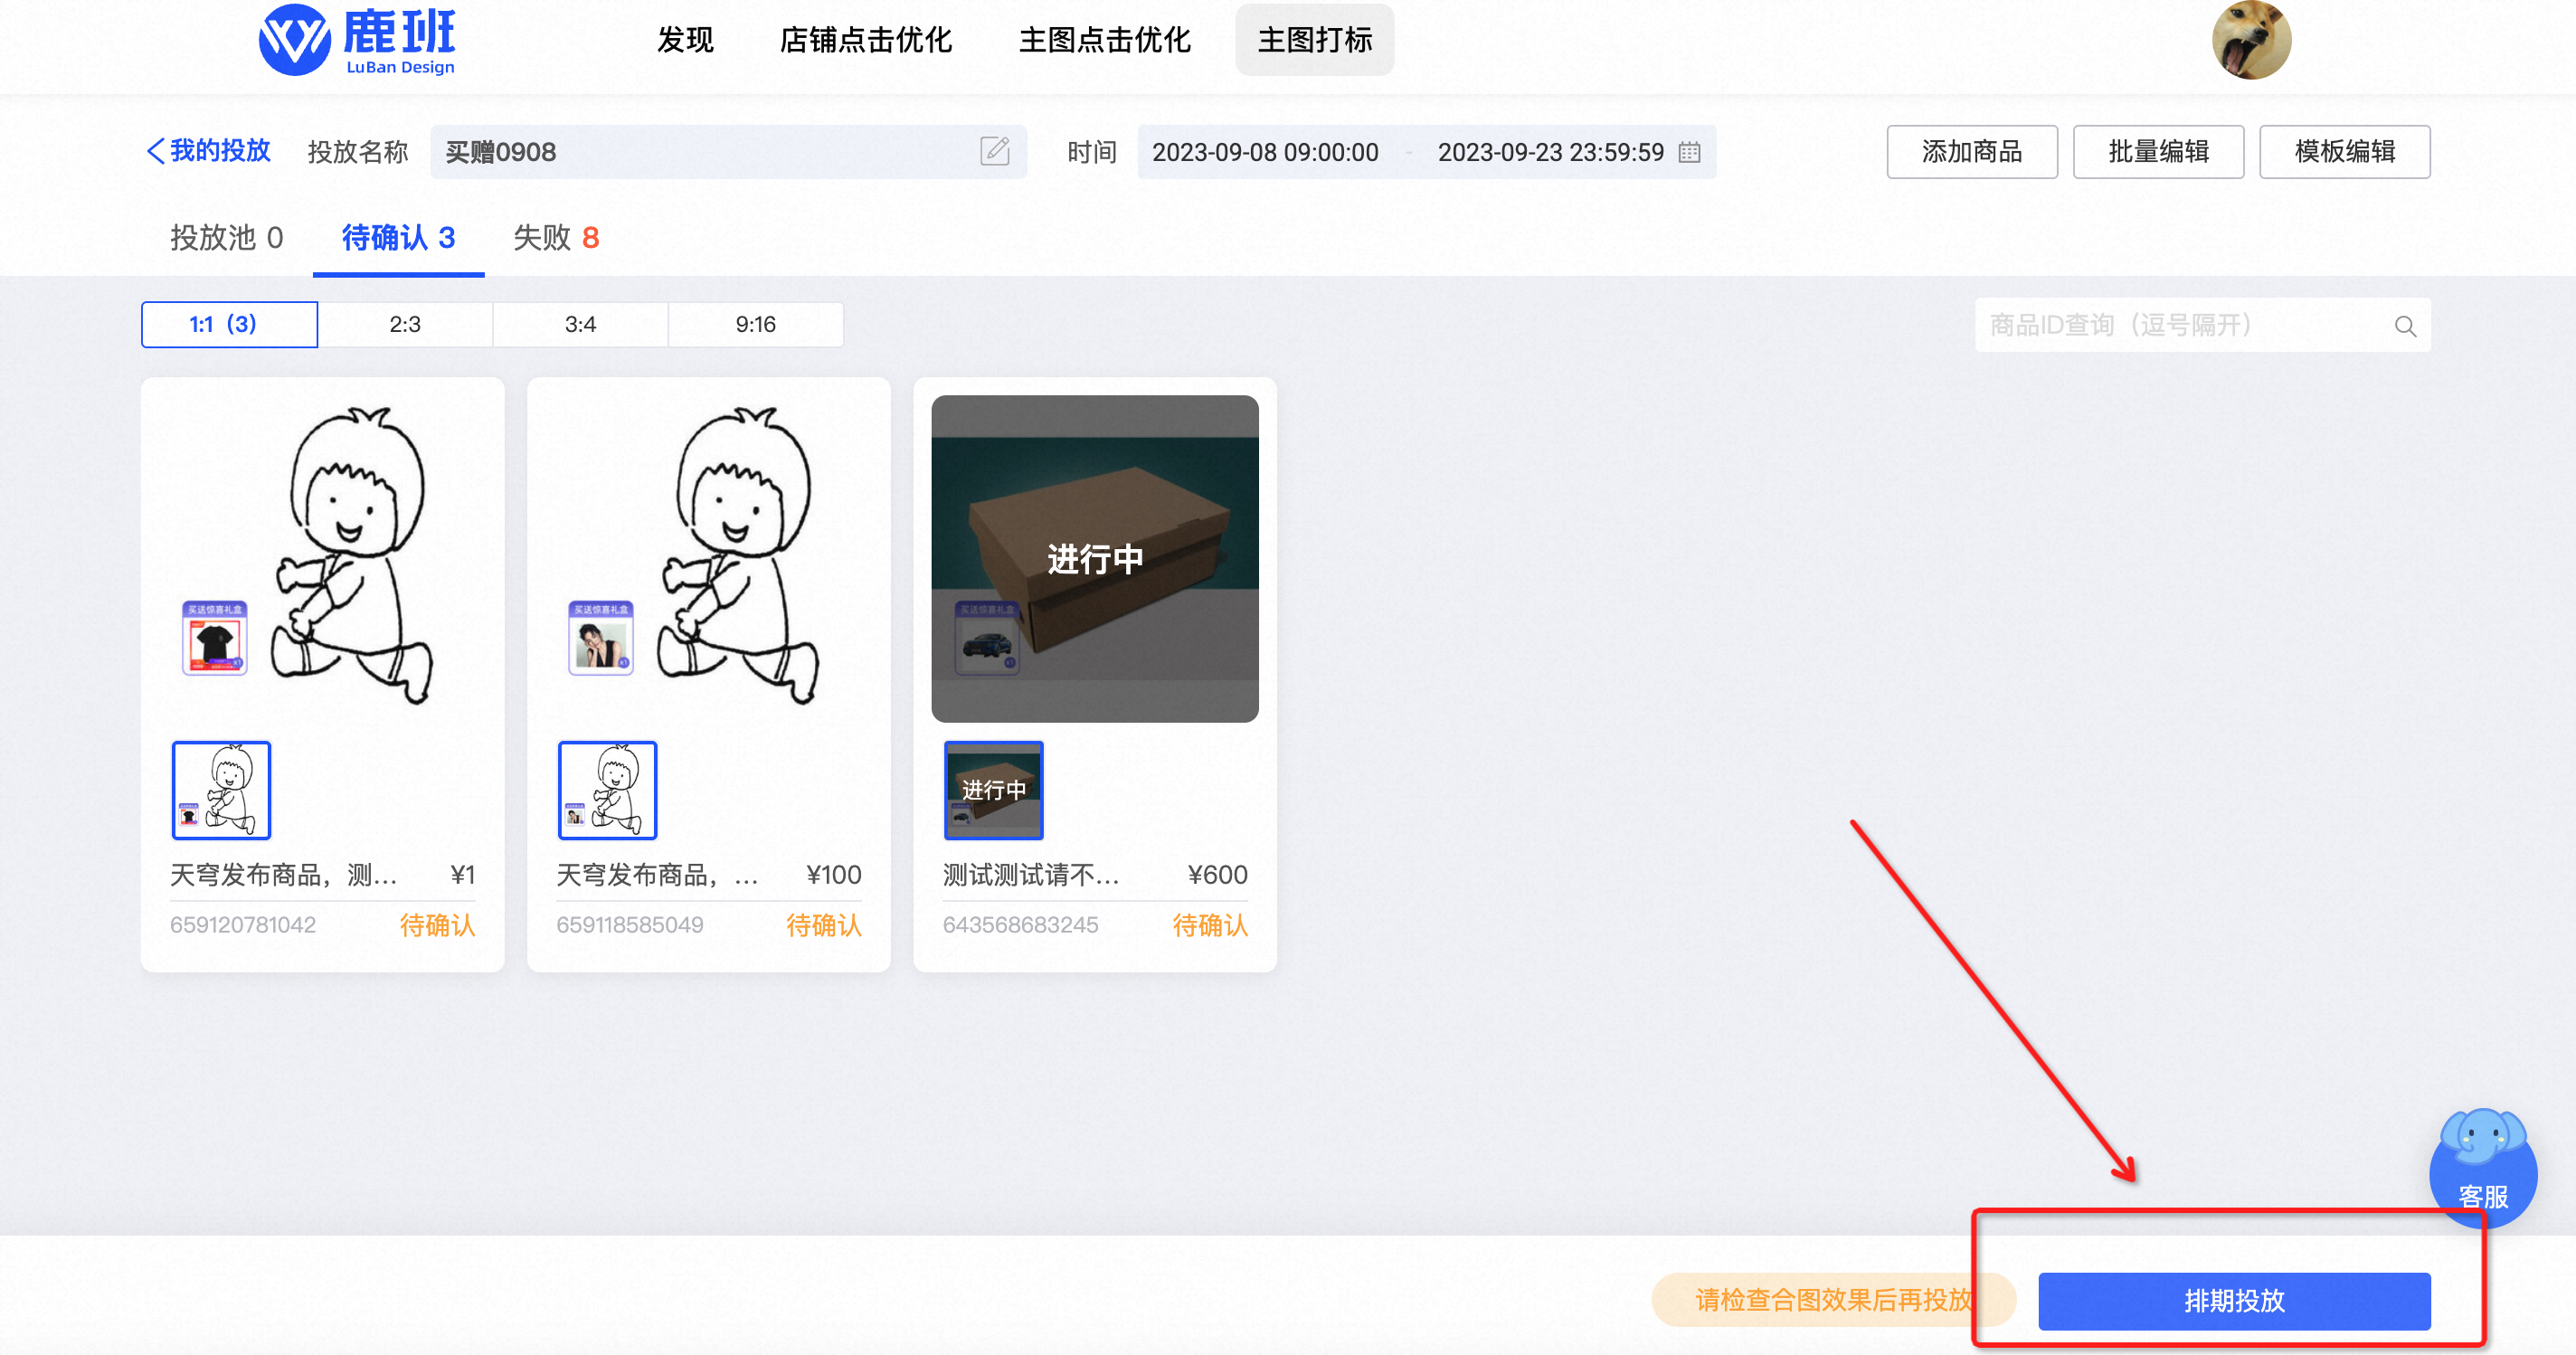Select small thumbnail under product 659120781042
Image resolution: width=2576 pixels, height=1355 pixels.
click(221, 790)
